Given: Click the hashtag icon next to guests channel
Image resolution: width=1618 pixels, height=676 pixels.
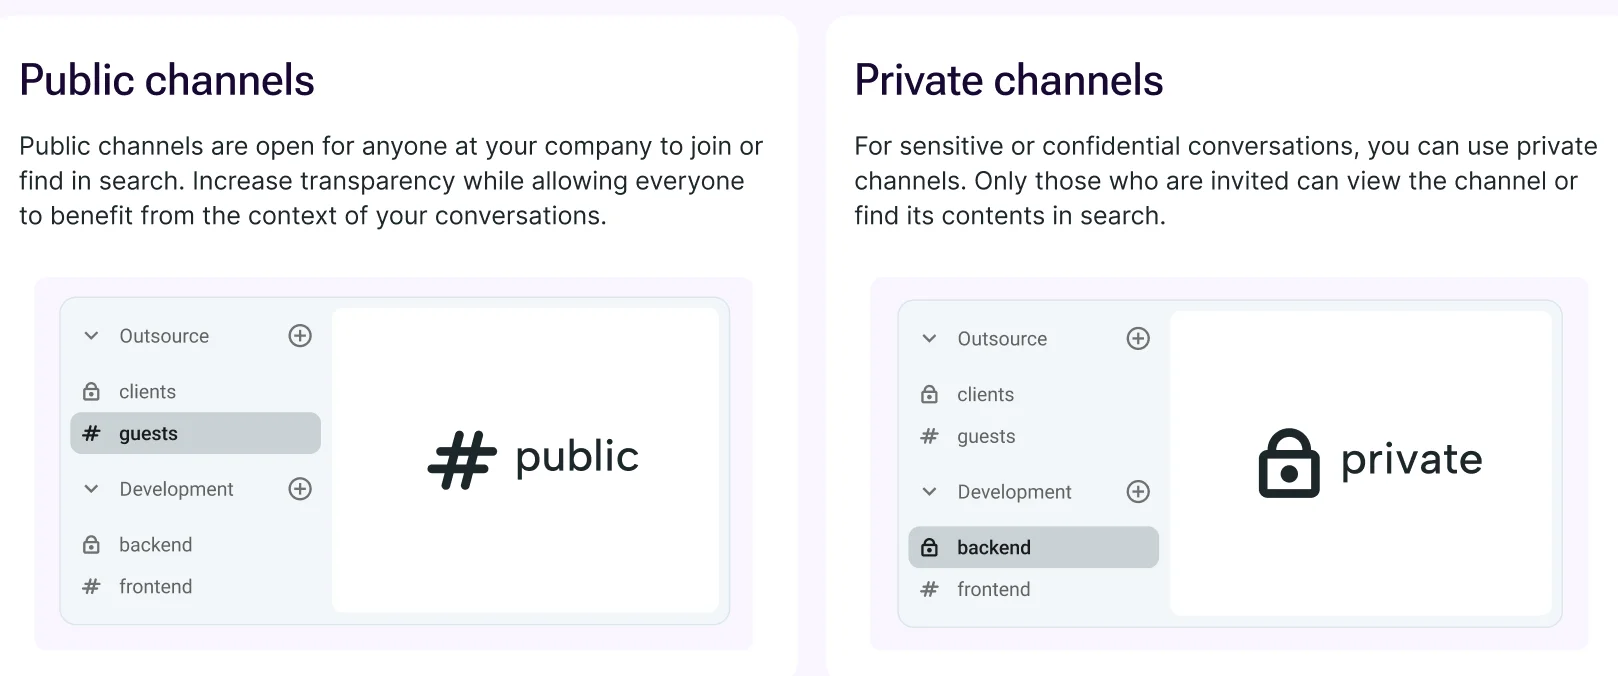Looking at the screenshot, I should (92, 433).
